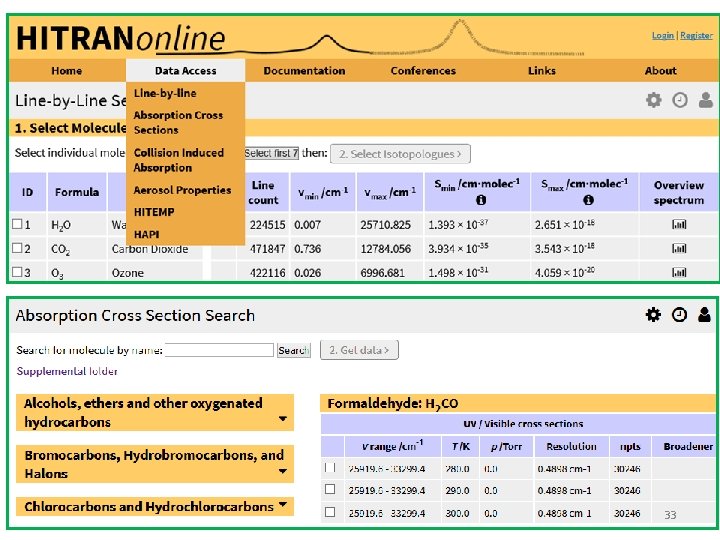
Task: Click Ozone name cell
Action: [128, 273]
